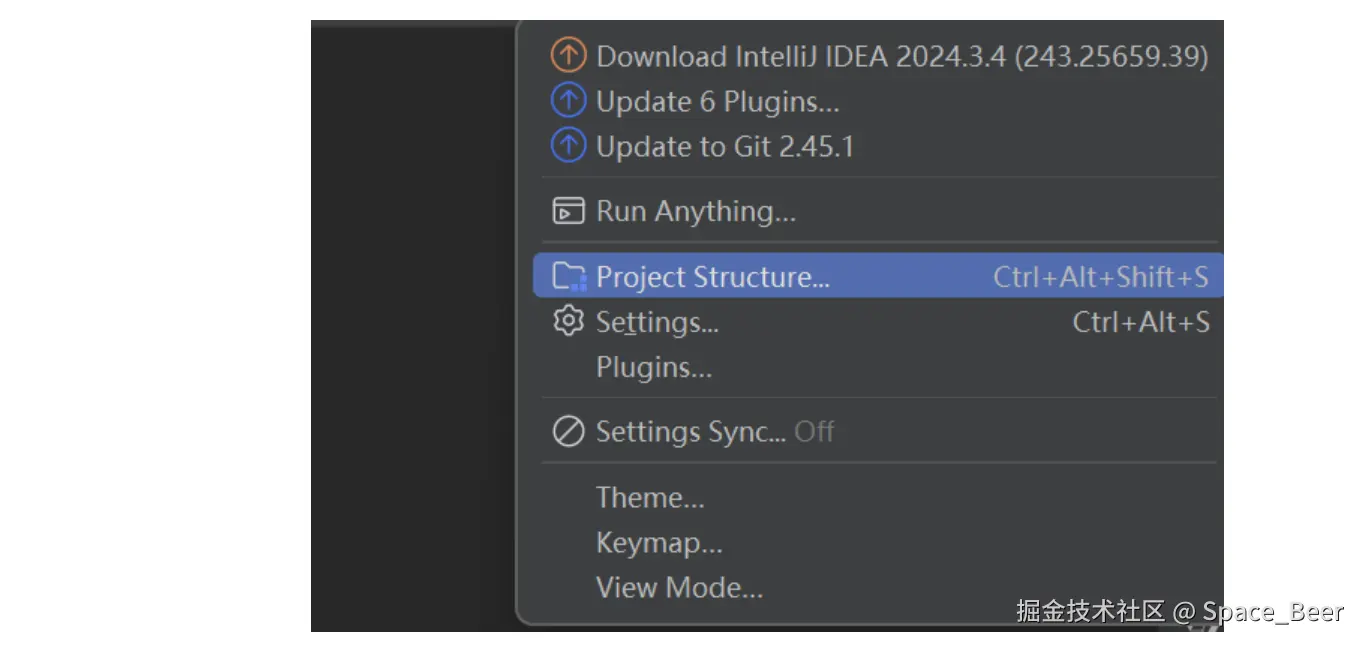This screenshot has width=1363, height=646.
Task: Click the blue arrow icon beside Update to Git
Action: (x=568, y=146)
